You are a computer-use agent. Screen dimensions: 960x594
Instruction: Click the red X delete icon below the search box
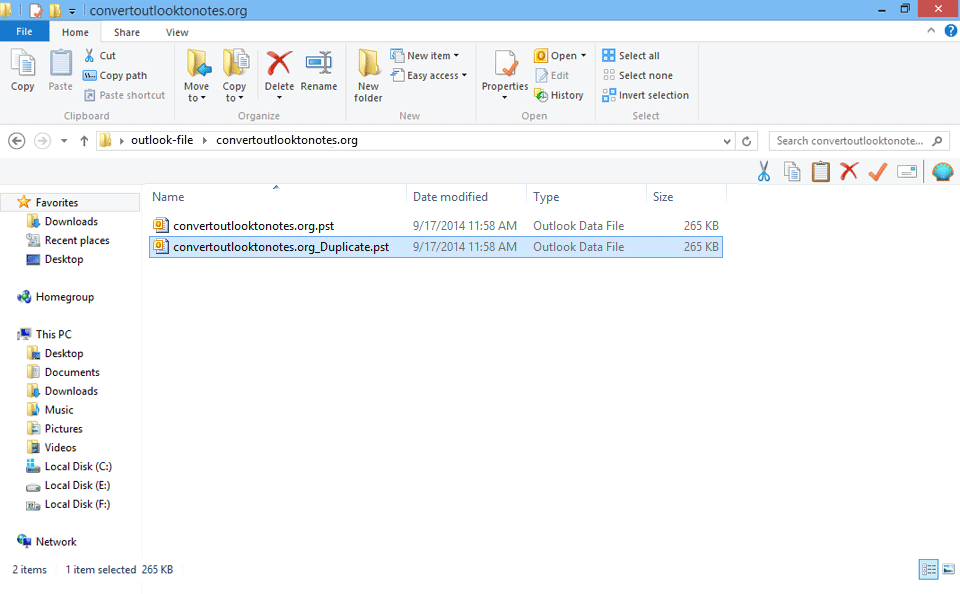849,172
